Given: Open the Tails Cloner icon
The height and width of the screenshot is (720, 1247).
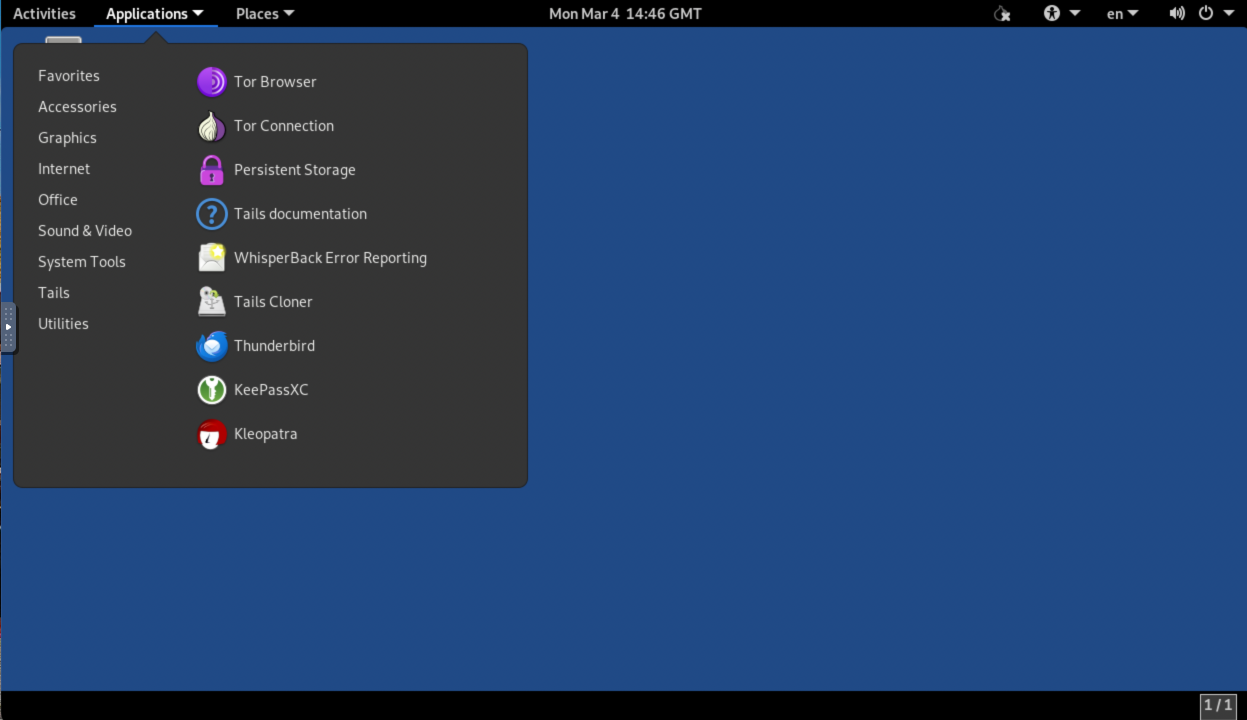Looking at the screenshot, I should coord(212,302).
